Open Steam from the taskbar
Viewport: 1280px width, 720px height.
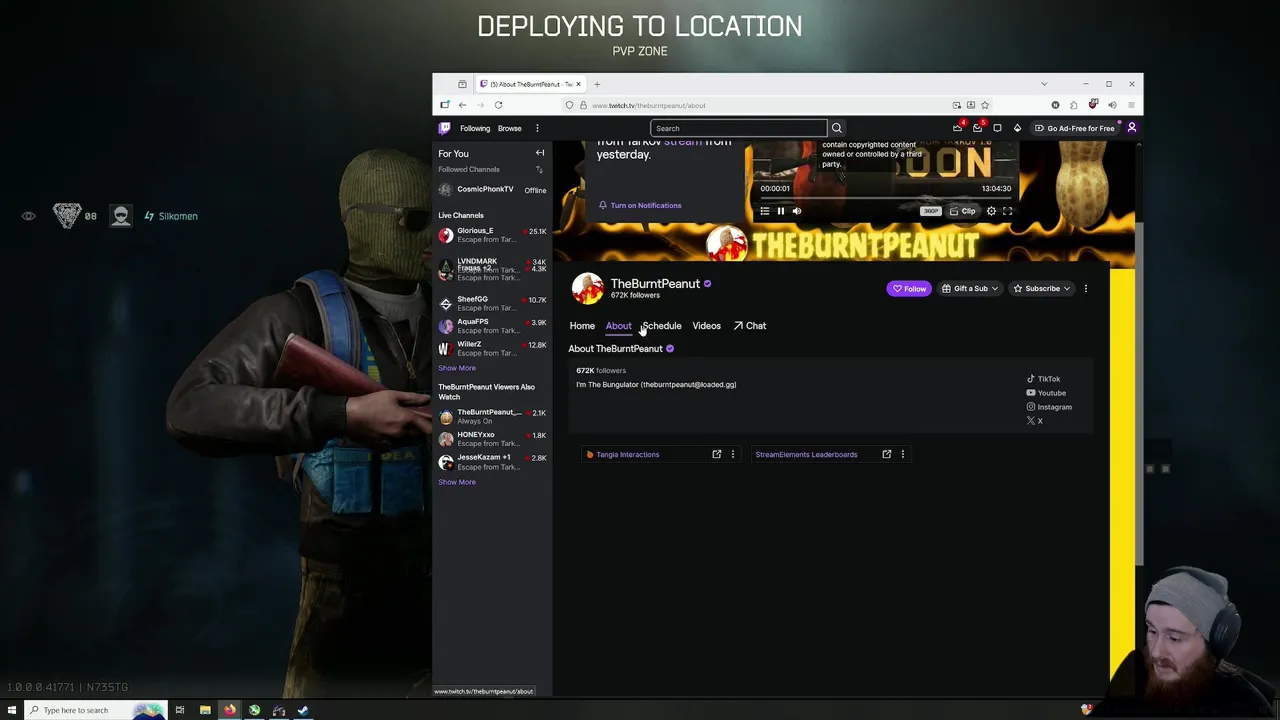(x=303, y=710)
